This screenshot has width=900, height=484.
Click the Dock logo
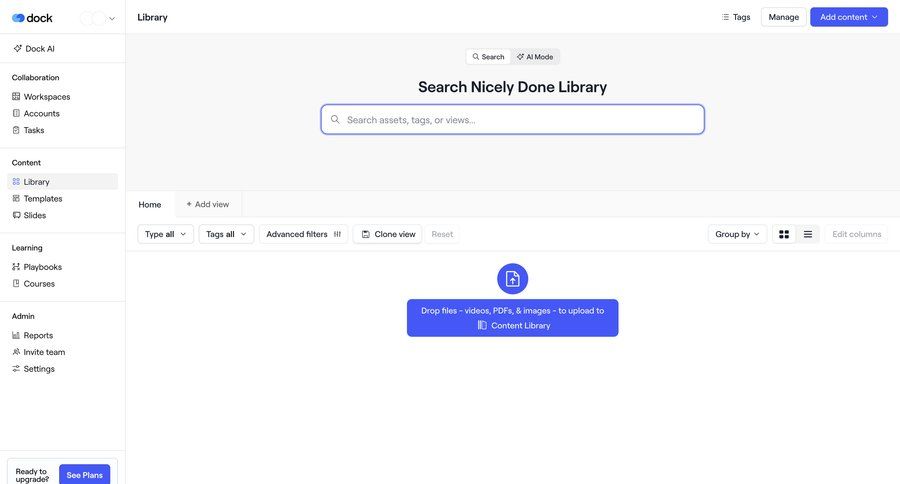[x=32, y=18]
